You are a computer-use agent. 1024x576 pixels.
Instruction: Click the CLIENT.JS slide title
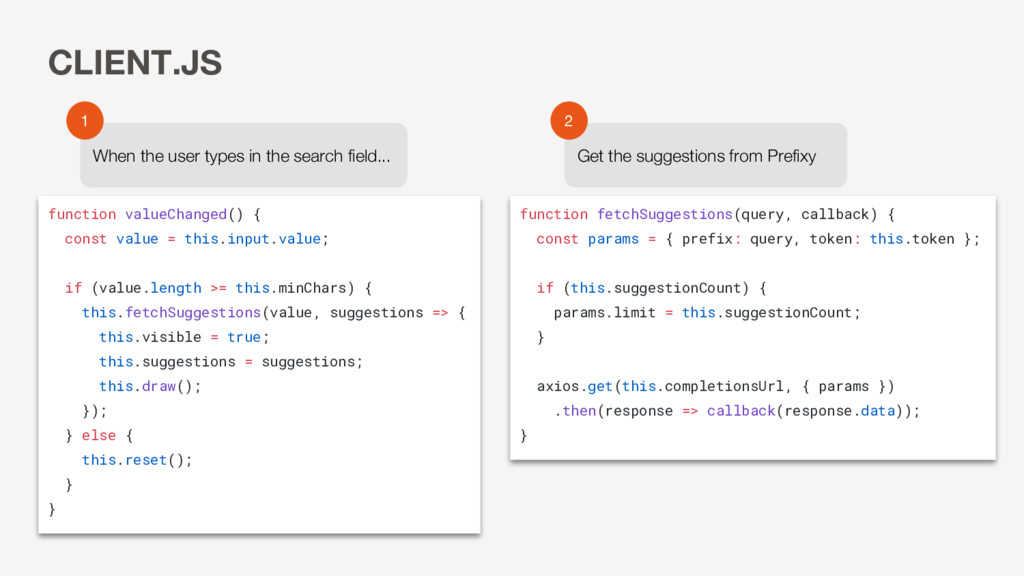click(135, 63)
